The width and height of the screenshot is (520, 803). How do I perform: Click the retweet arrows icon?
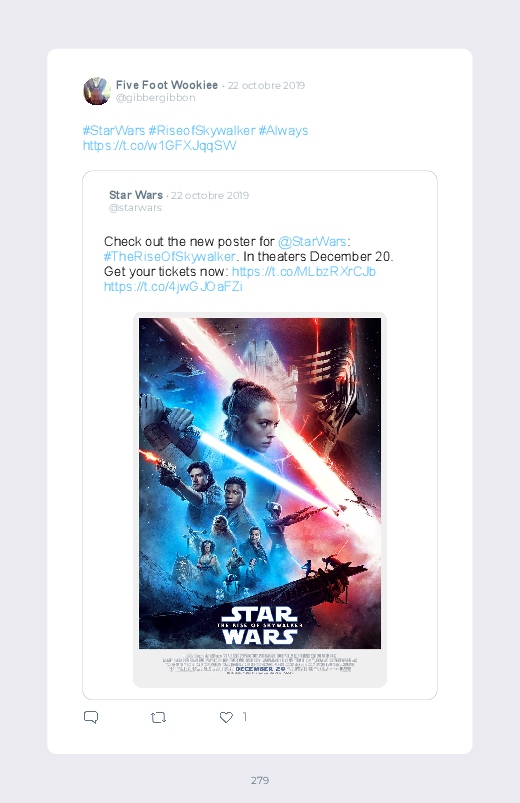click(x=158, y=717)
